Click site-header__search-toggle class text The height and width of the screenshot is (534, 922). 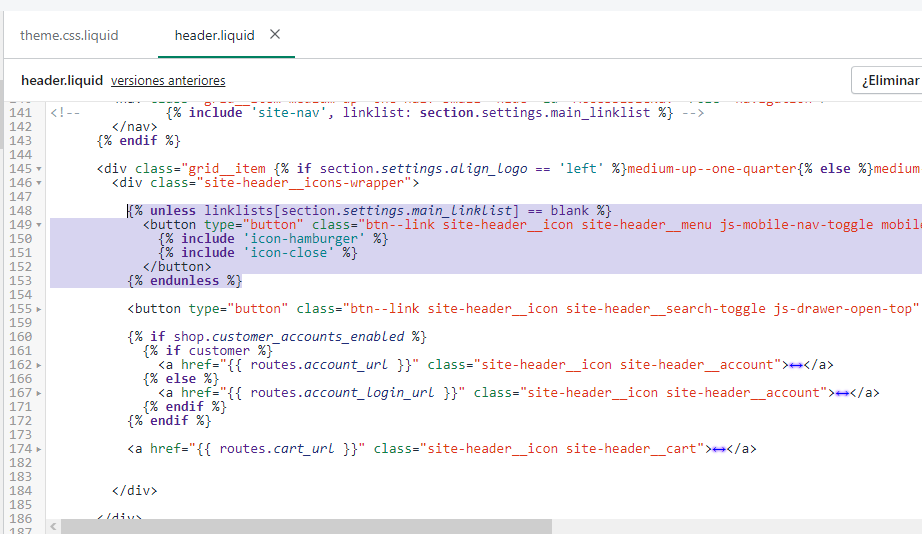(x=666, y=309)
